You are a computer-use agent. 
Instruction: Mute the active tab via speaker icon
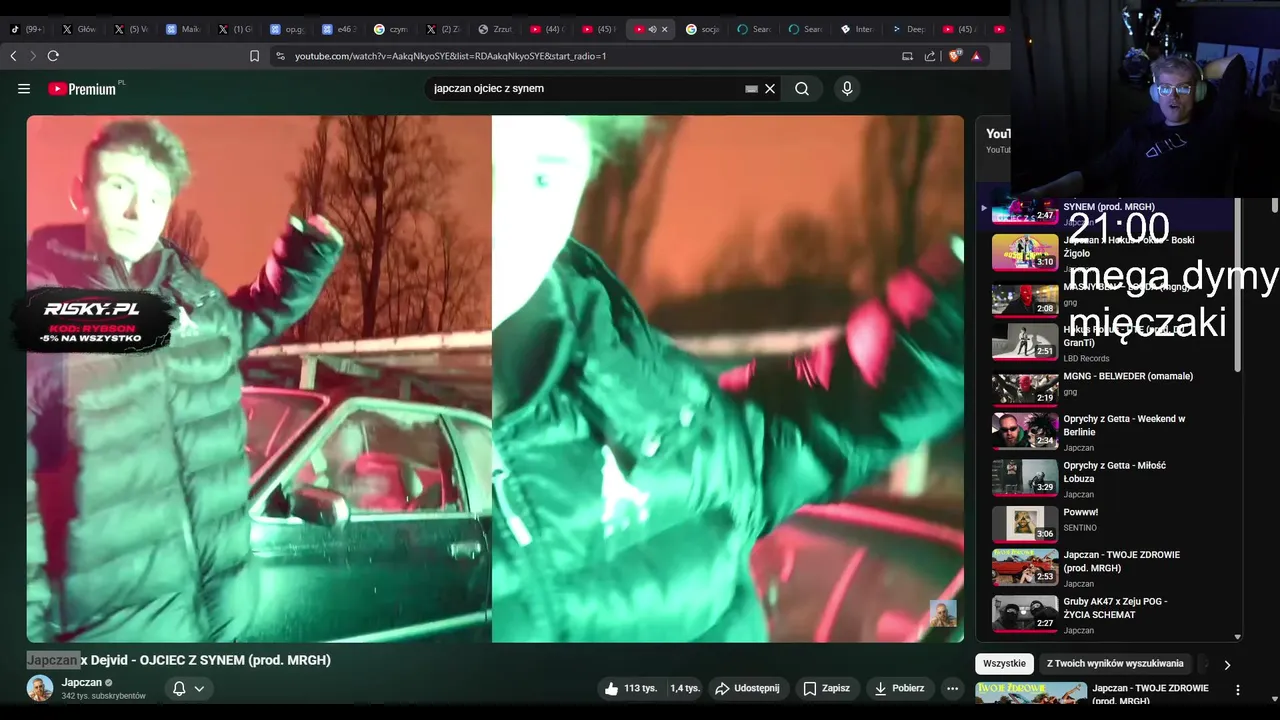point(652,29)
